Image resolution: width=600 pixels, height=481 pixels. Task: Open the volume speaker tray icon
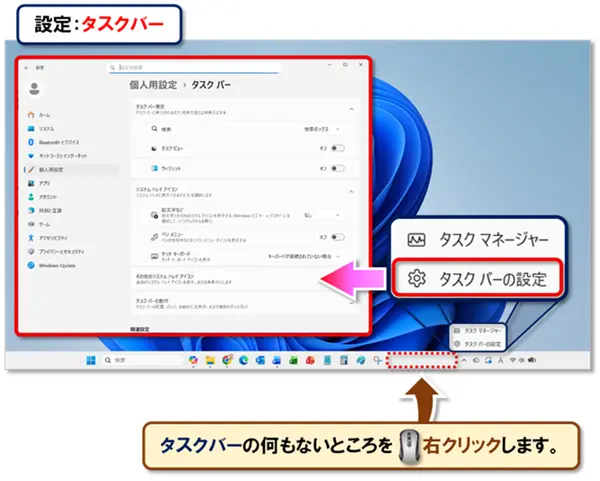pyautogui.click(x=522, y=360)
